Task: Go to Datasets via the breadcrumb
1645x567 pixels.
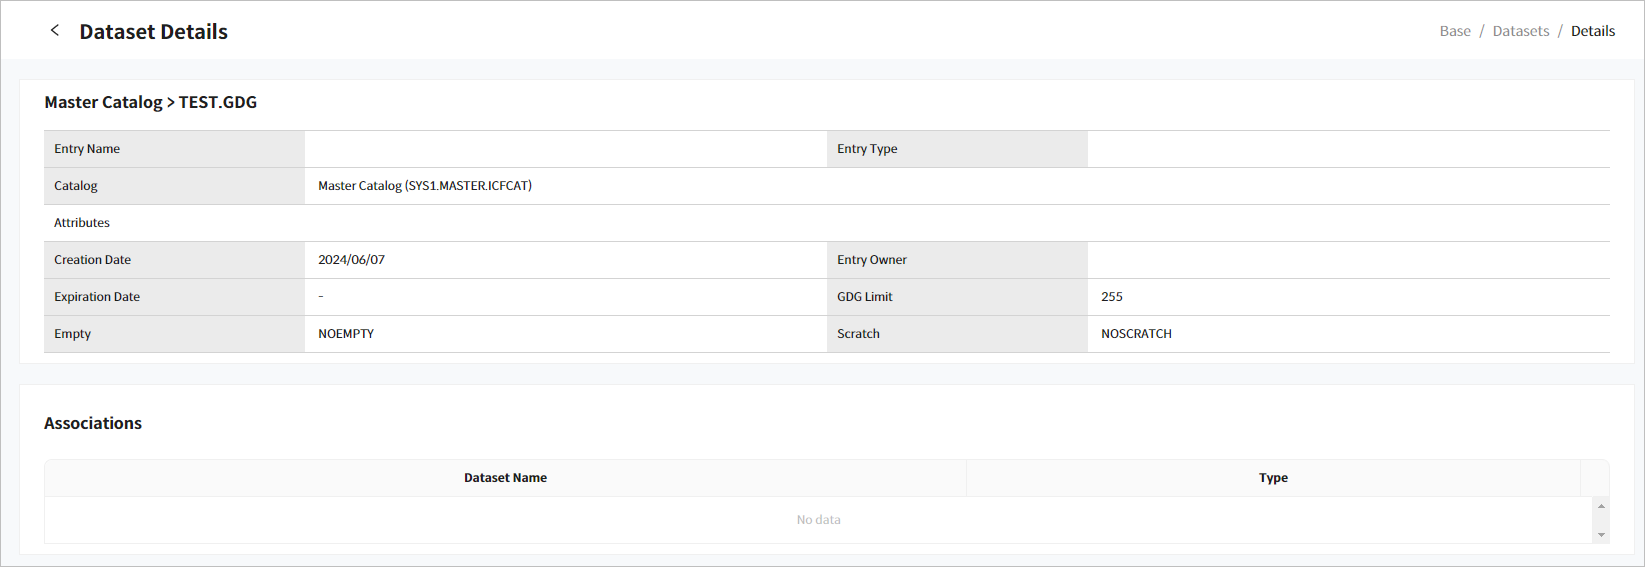Action: pyautogui.click(x=1520, y=31)
